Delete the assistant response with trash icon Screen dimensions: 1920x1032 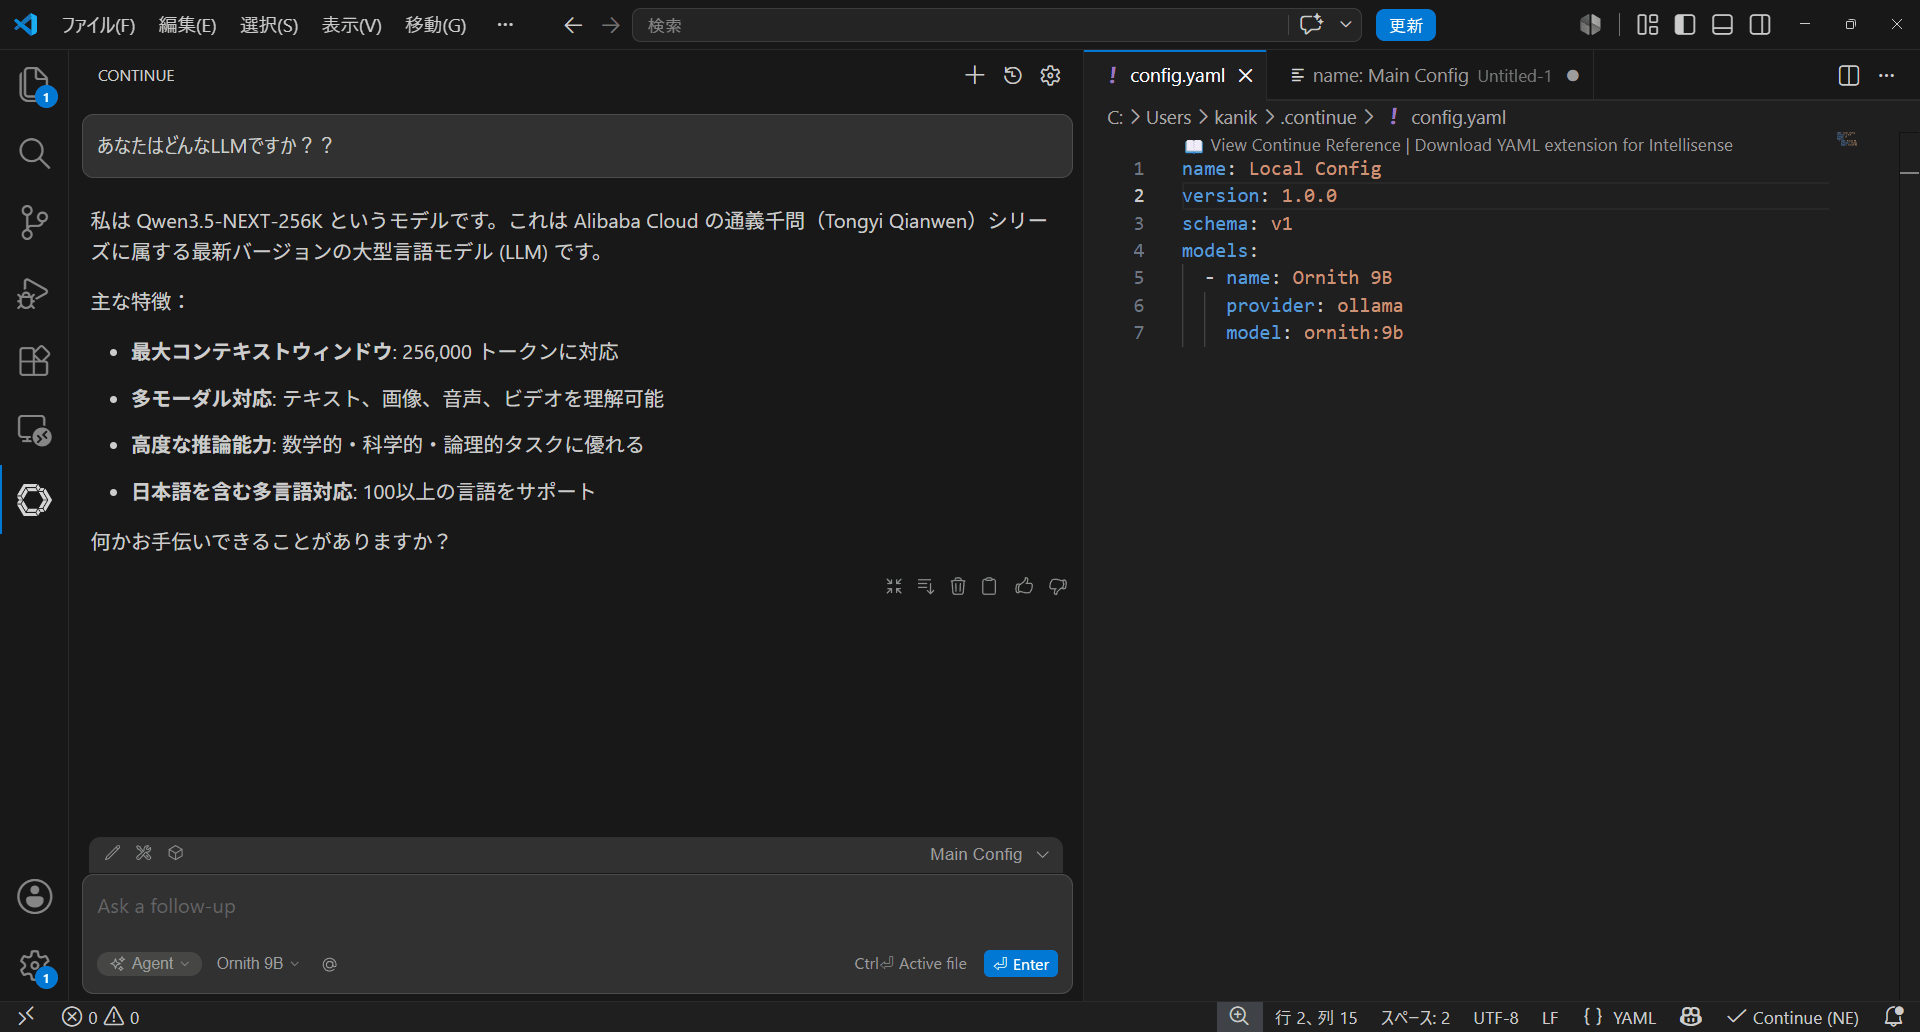958,586
